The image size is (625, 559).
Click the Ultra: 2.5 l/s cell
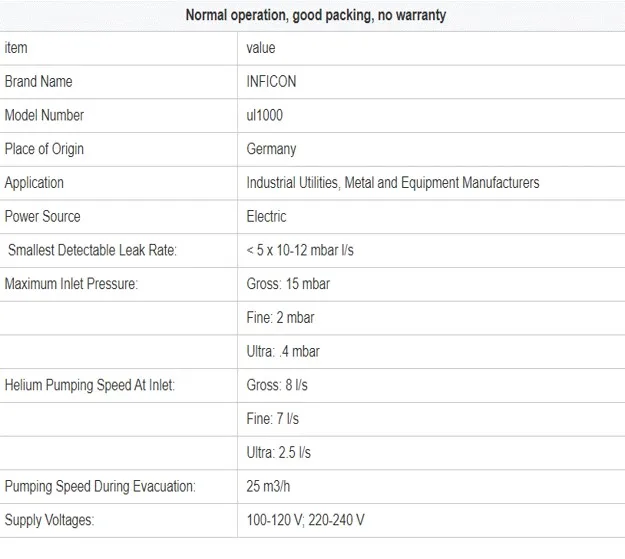(x=279, y=453)
